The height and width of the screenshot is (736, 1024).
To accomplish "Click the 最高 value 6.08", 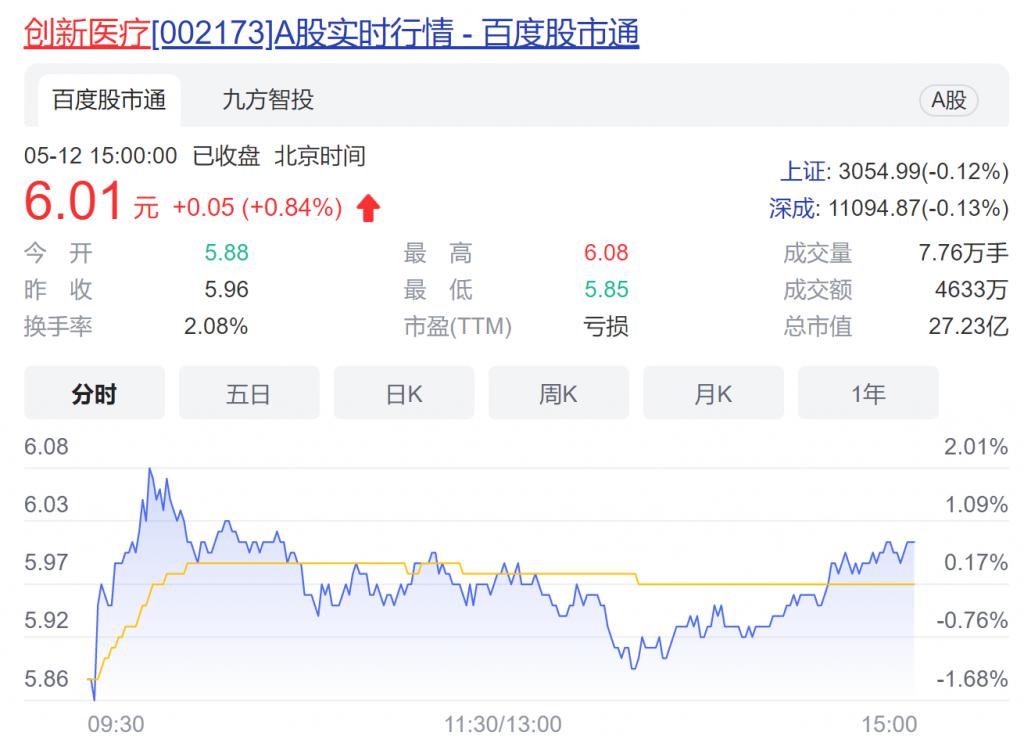I will (x=606, y=253).
